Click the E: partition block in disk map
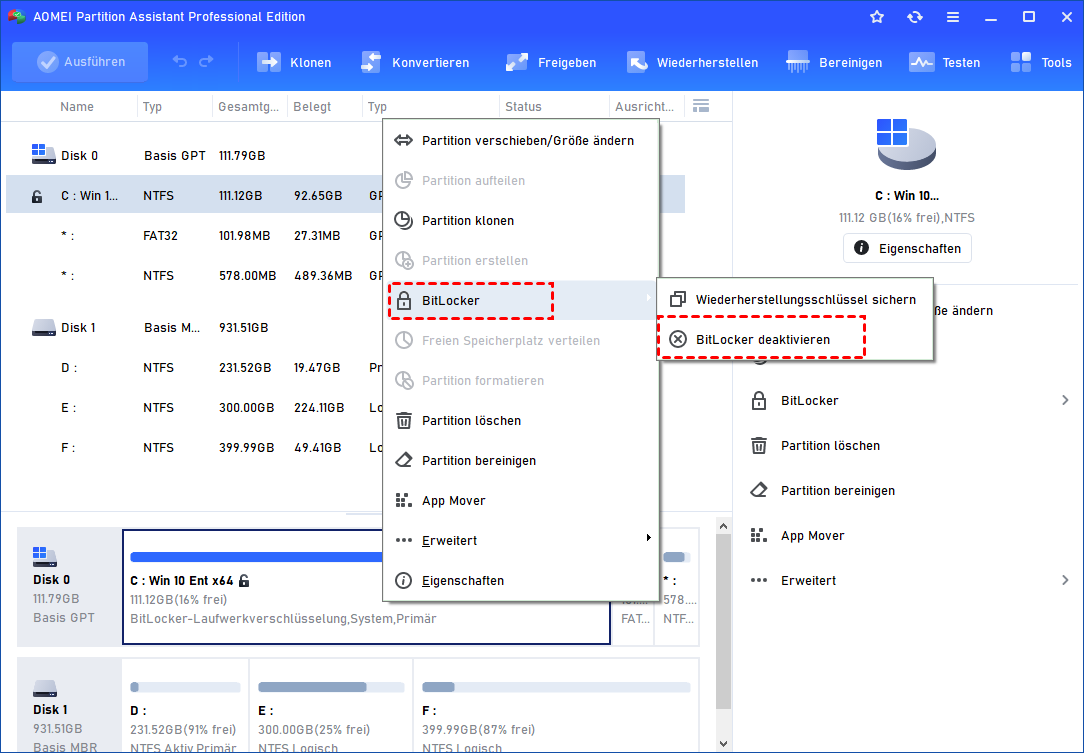 point(331,705)
